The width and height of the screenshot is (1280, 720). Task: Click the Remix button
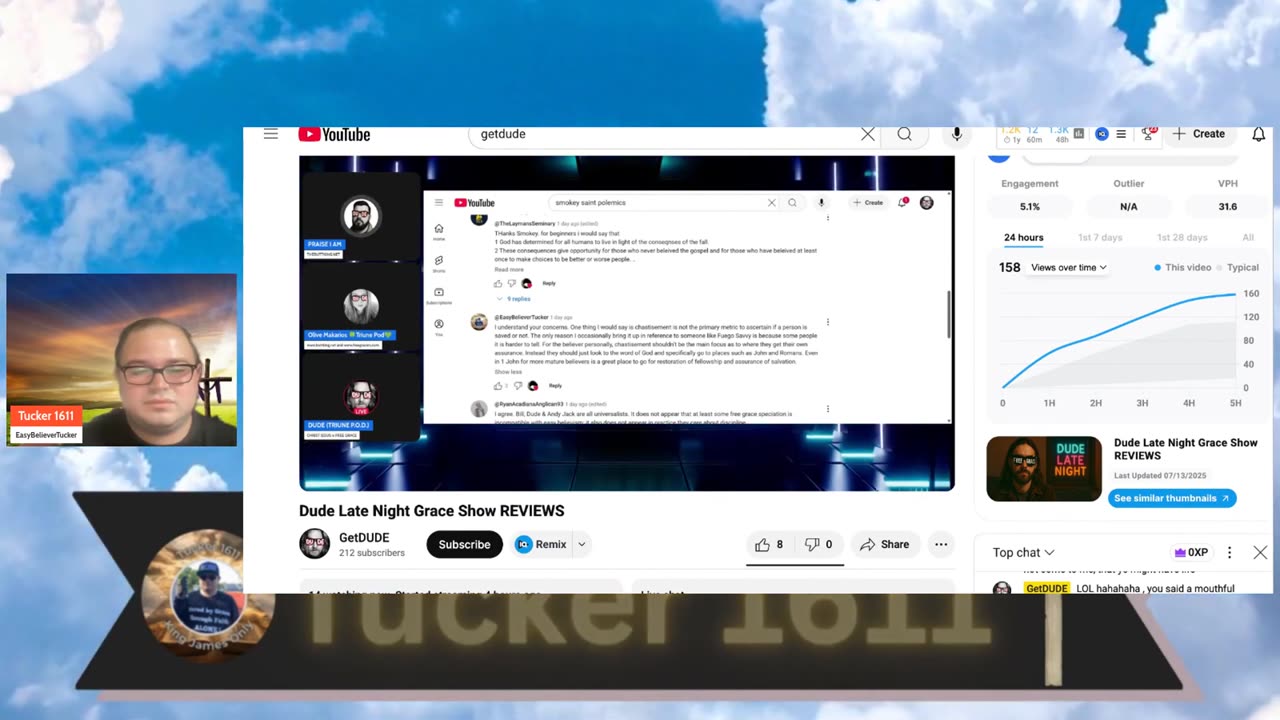pos(541,544)
